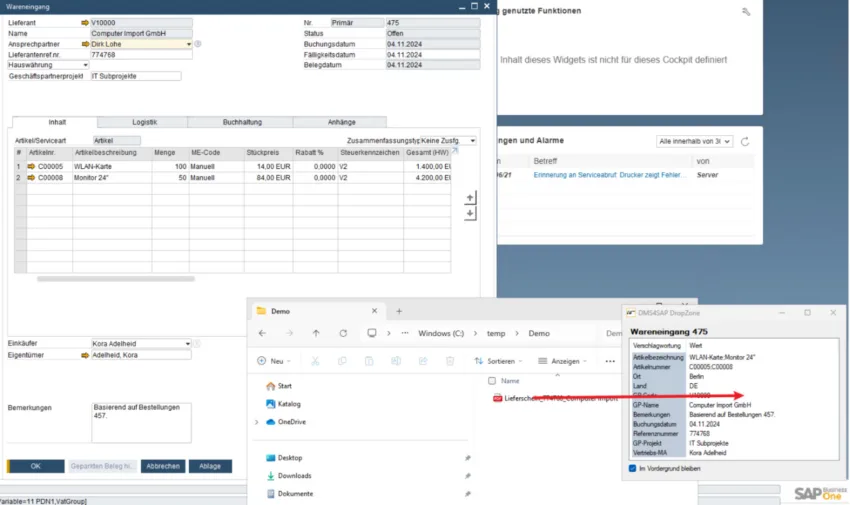This screenshot has width=850, height=505.
Task: Click the Rename icon in explorer toolbar
Action: coord(396,361)
